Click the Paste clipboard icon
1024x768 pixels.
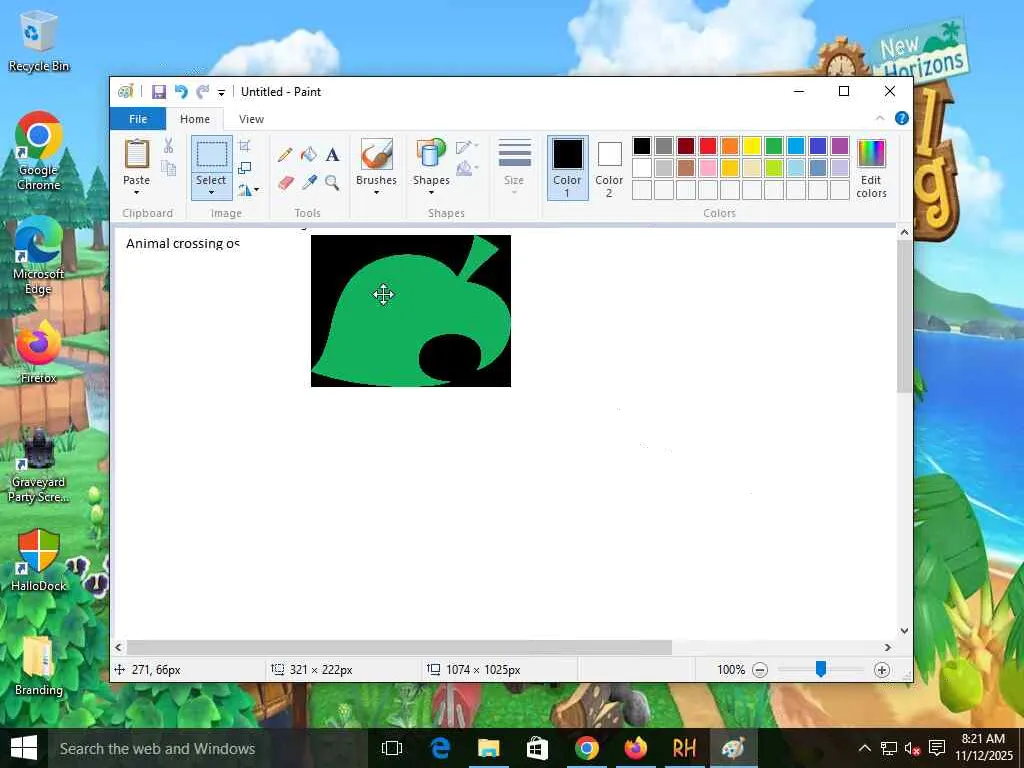pyautogui.click(x=136, y=154)
